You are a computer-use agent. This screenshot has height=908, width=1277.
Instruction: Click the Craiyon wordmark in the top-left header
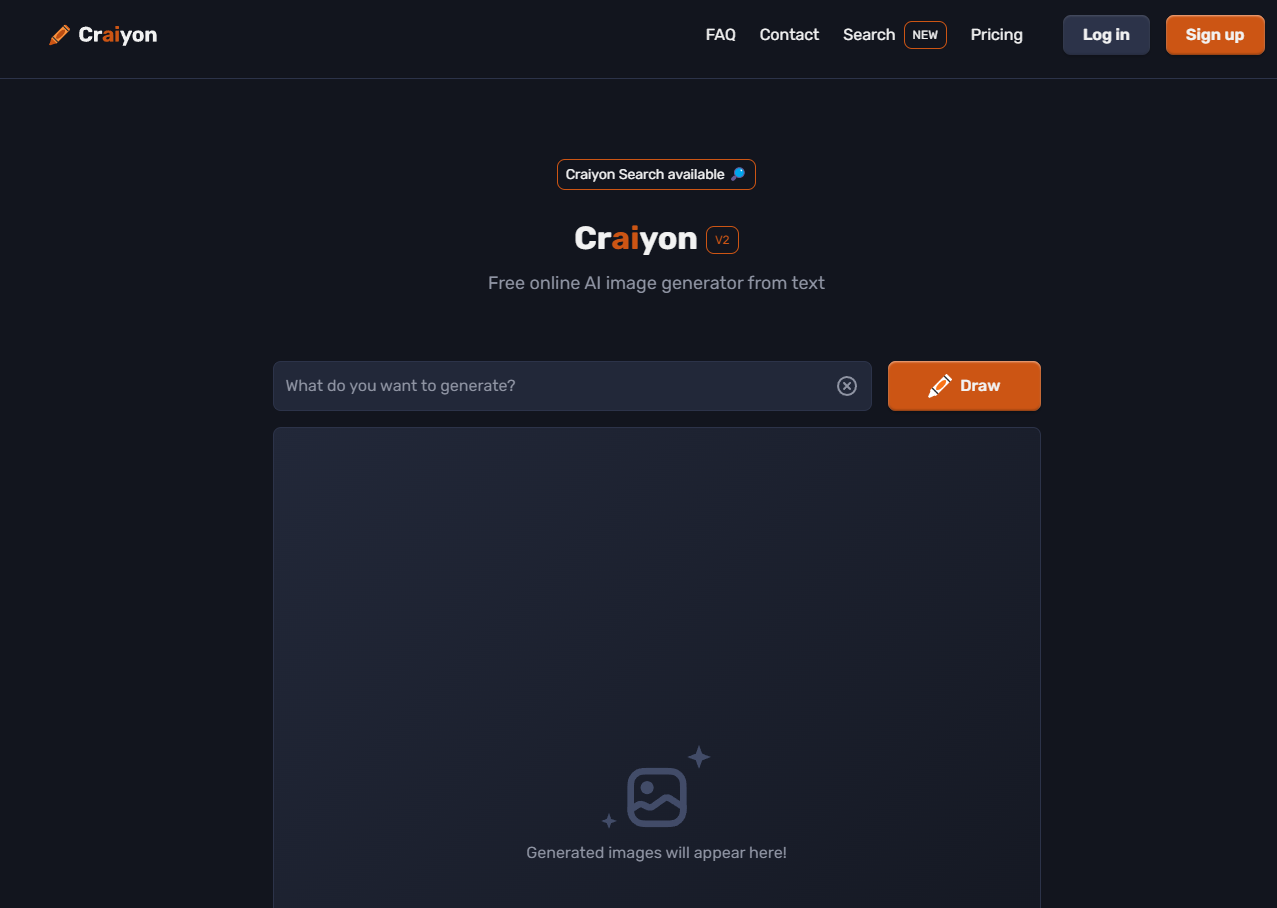pyautogui.click(x=118, y=35)
